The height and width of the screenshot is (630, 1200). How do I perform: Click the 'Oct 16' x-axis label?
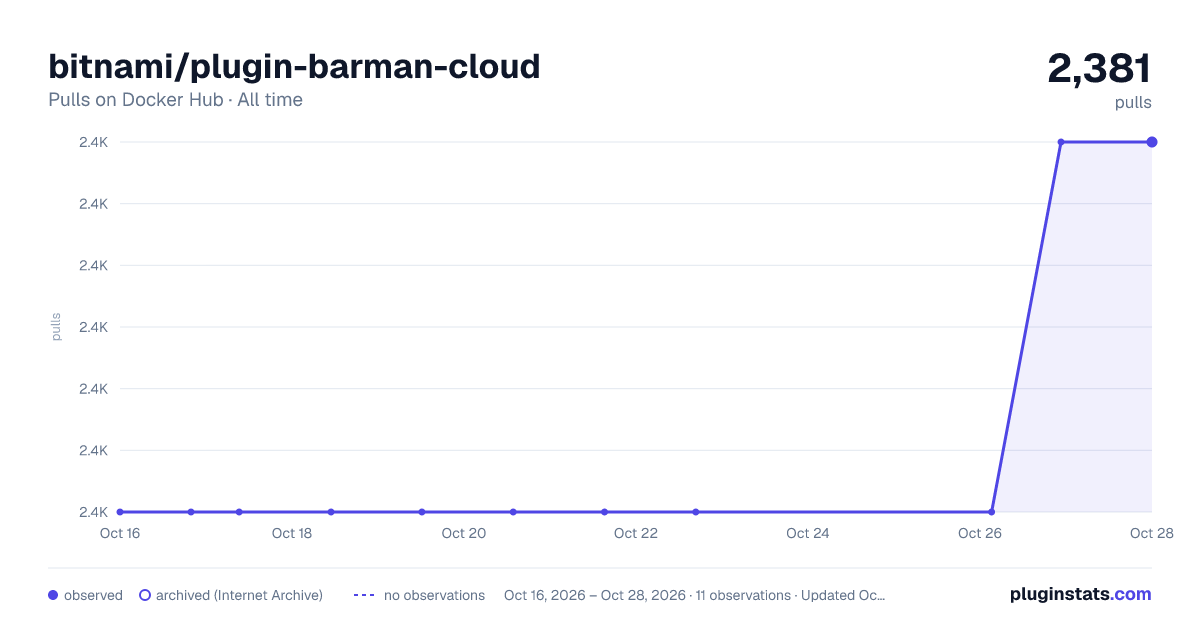coord(120,533)
